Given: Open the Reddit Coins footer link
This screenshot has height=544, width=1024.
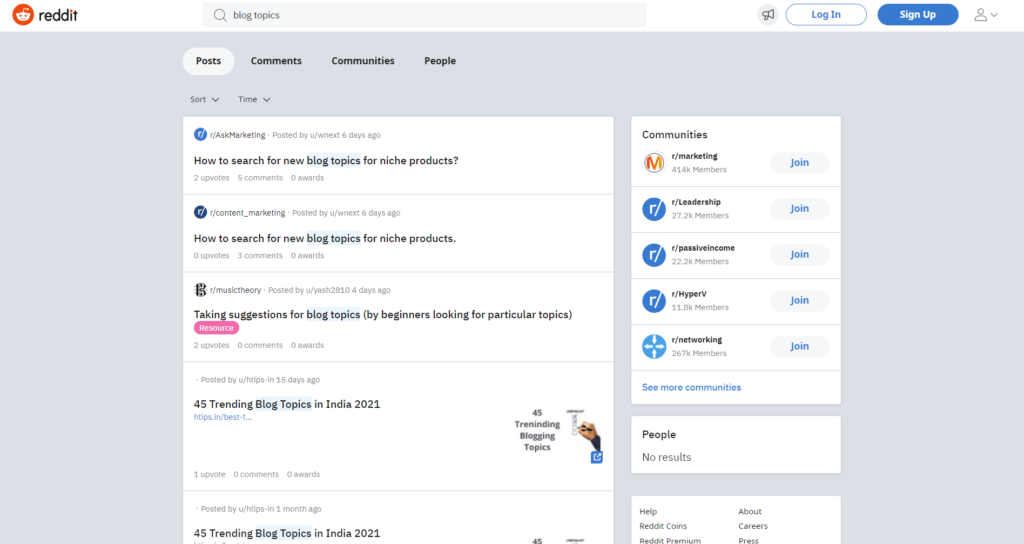Looking at the screenshot, I should 663,526.
